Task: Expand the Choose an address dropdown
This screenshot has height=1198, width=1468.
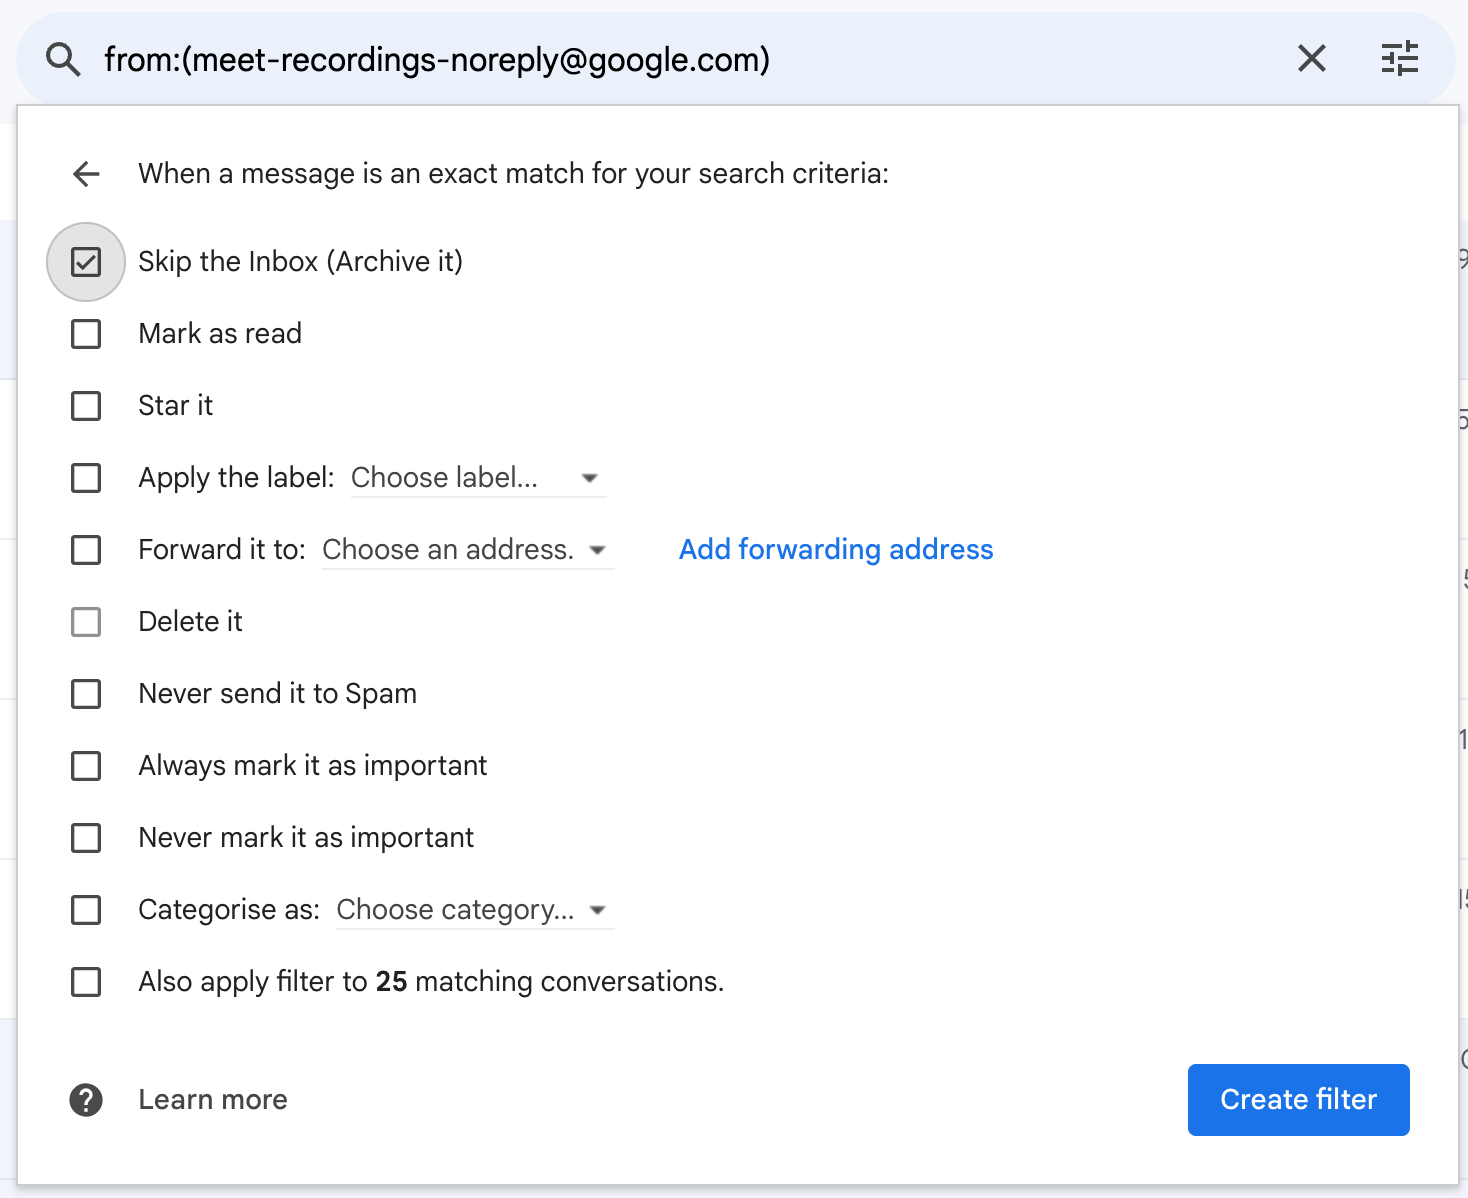Action: tap(467, 550)
